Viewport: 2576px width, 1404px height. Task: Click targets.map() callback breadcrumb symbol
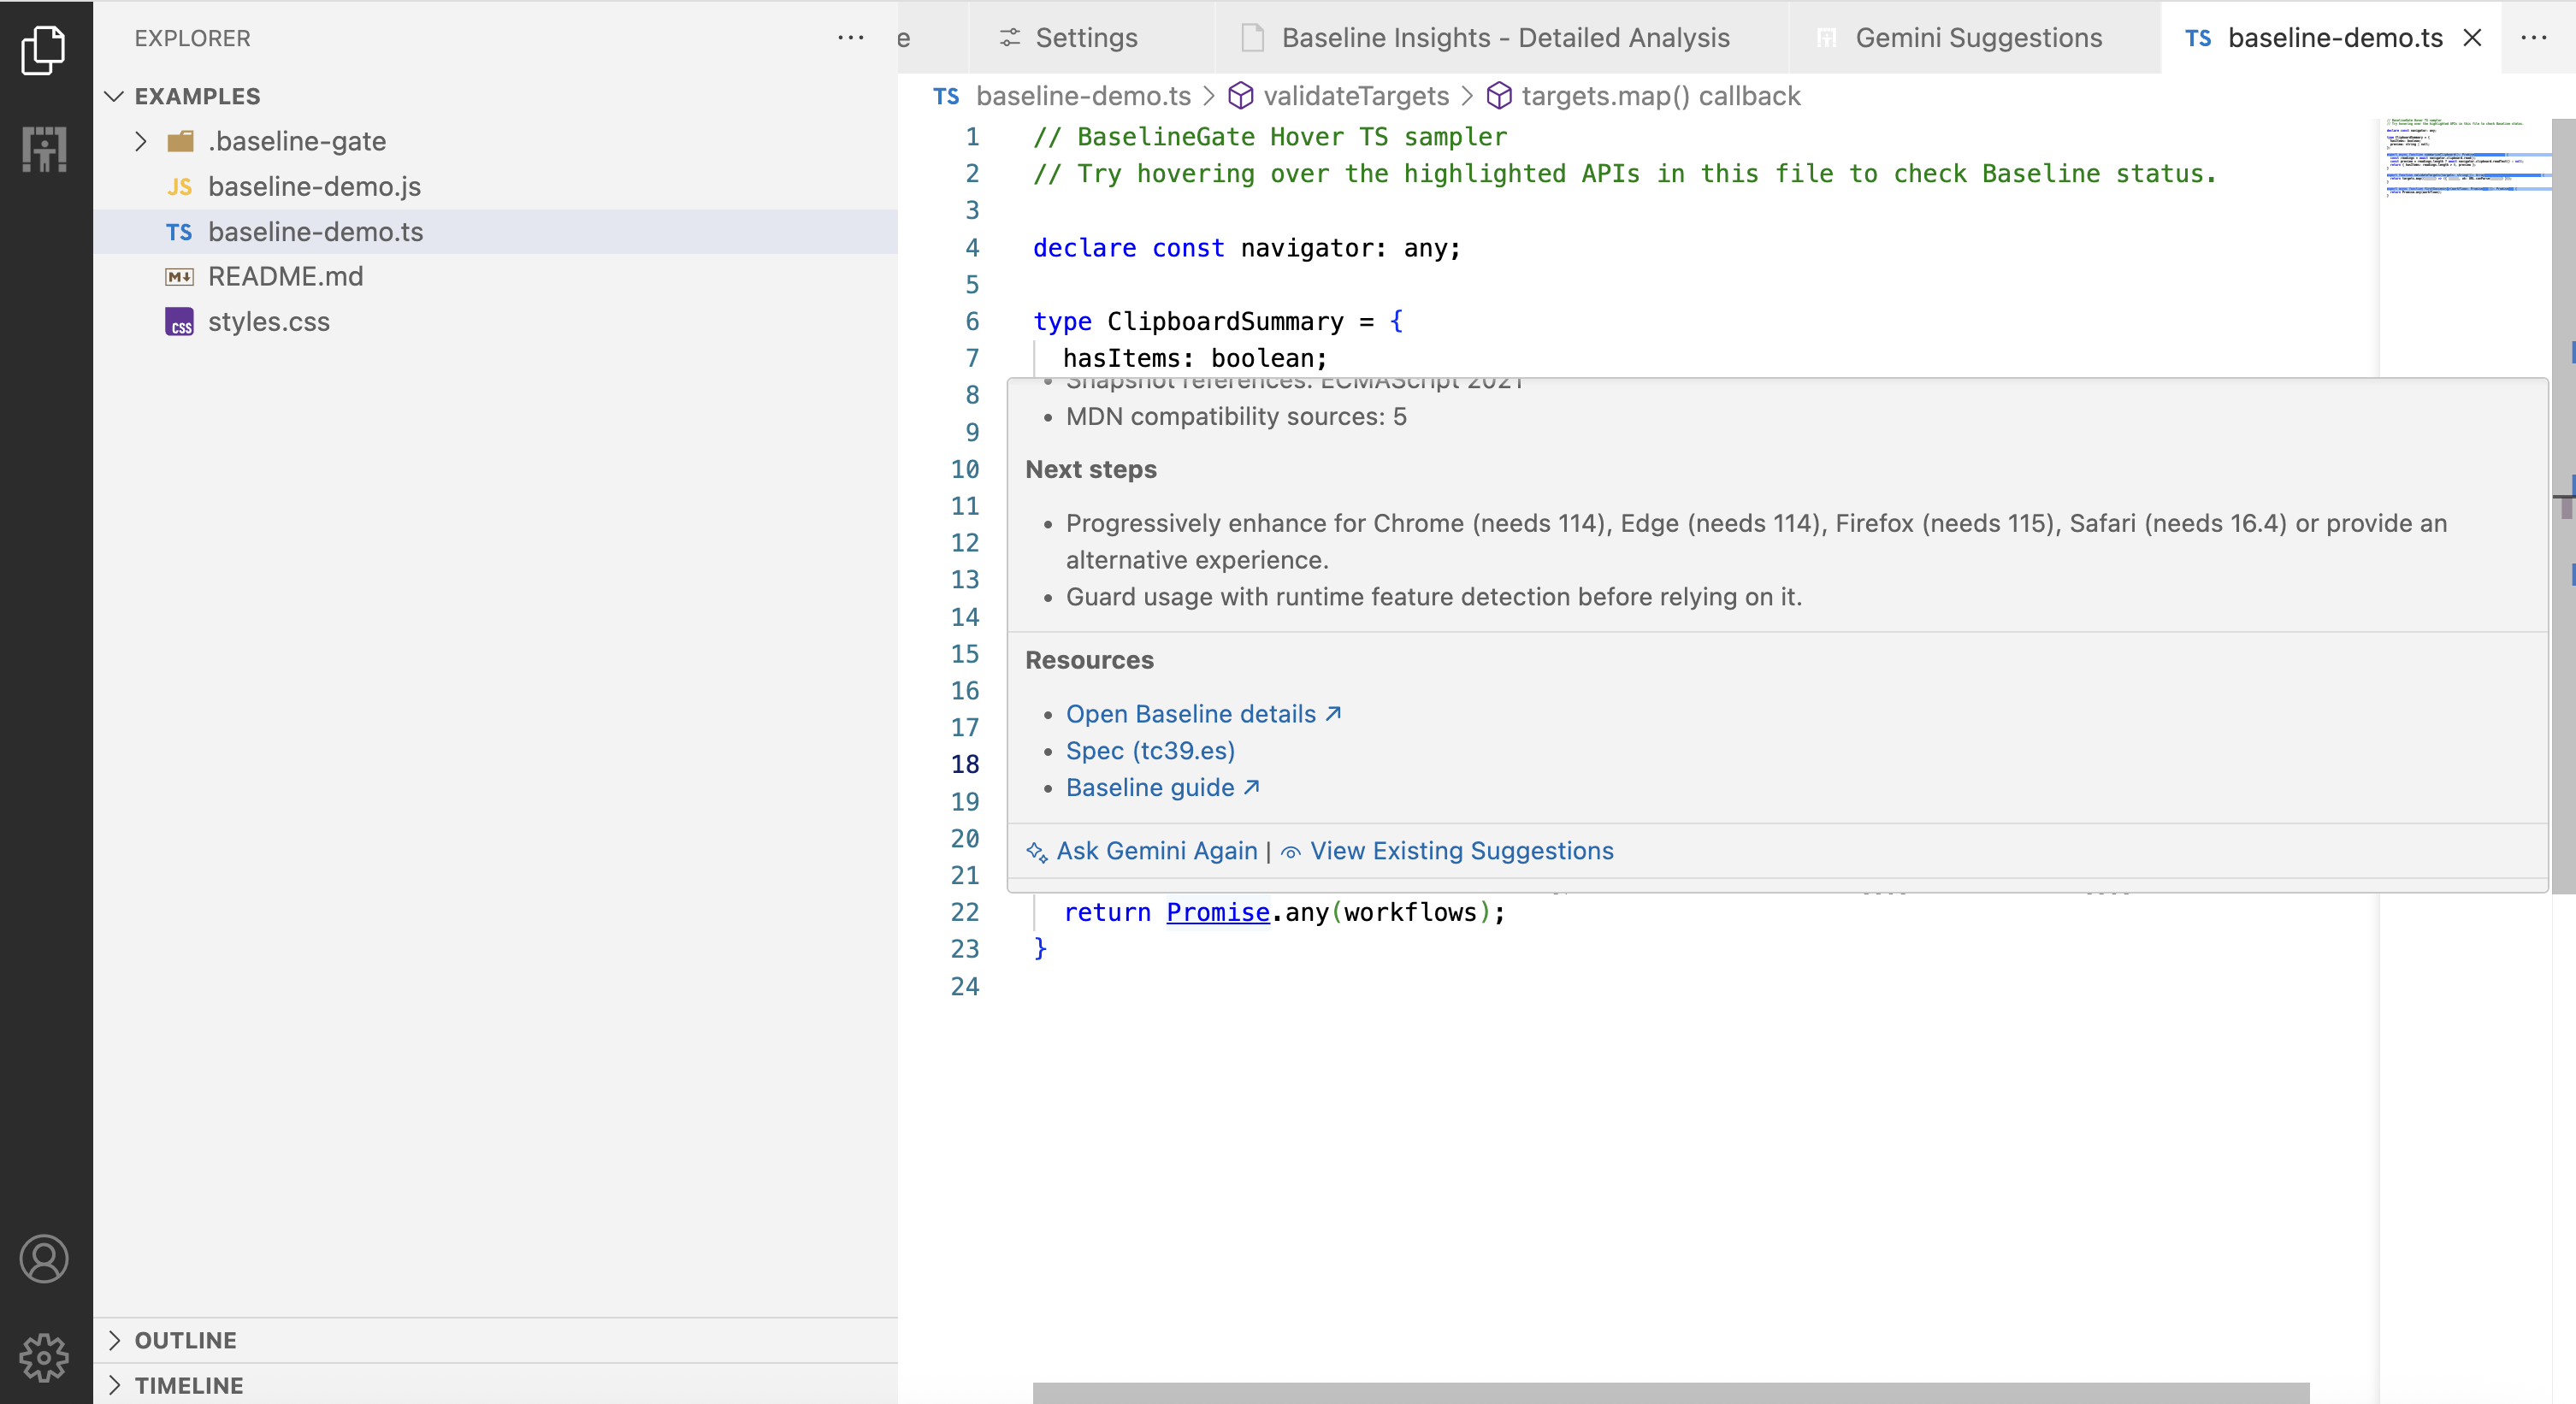(x=1659, y=96)
